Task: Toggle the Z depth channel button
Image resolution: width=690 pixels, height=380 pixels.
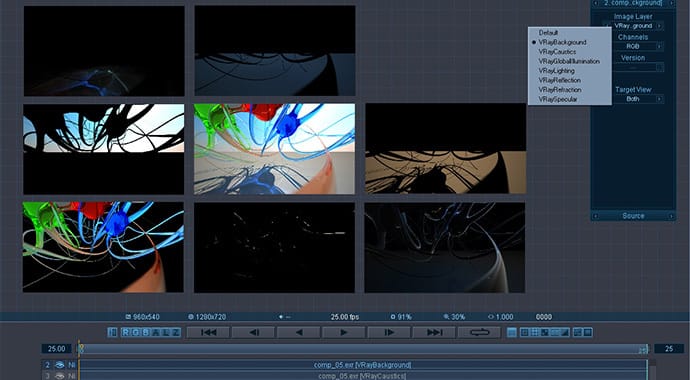Action: point(175,332)
